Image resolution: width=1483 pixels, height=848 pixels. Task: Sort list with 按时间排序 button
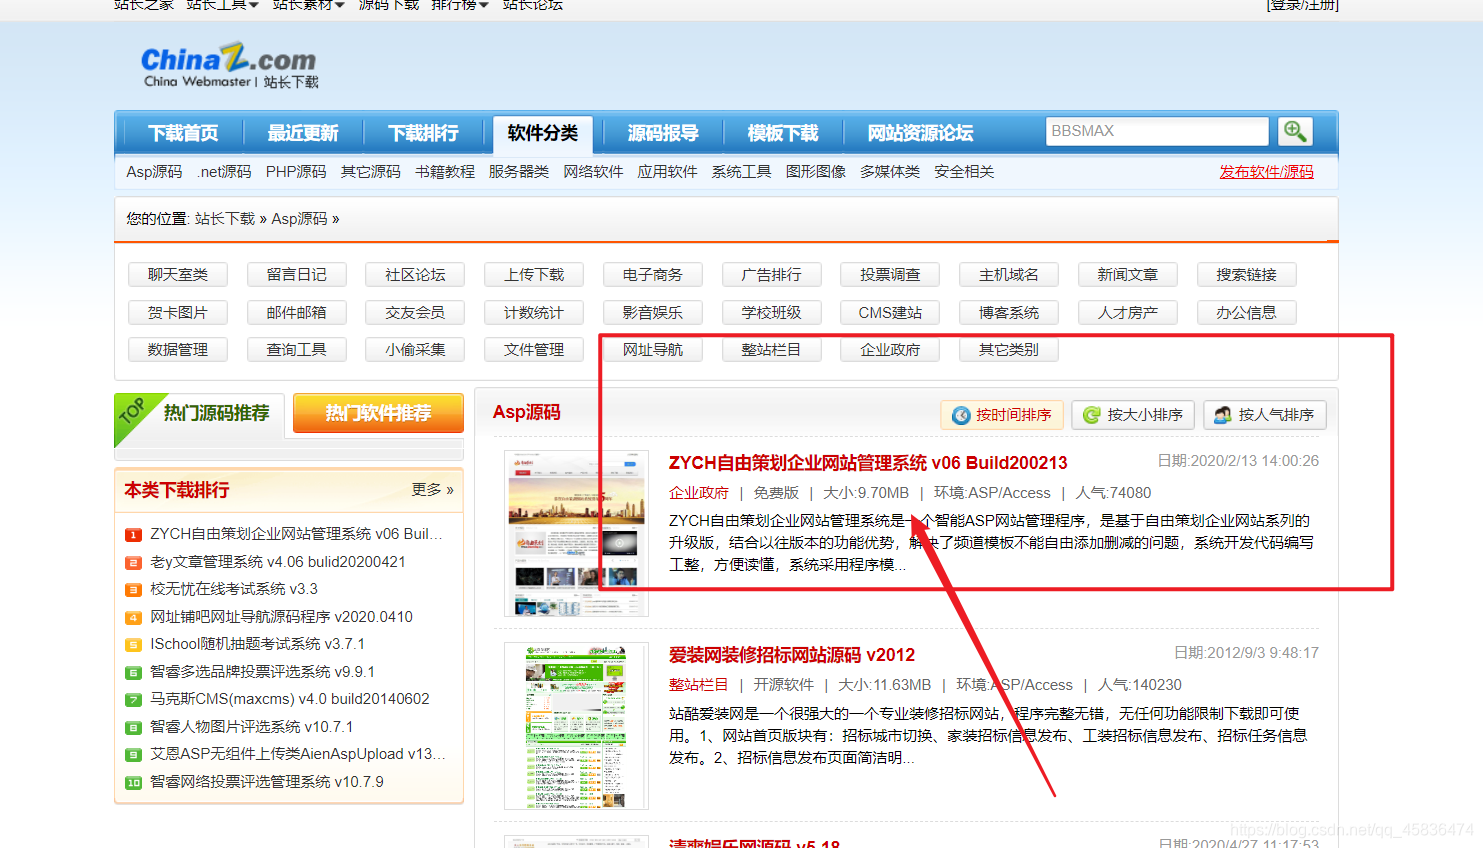[x=1002, y=415]
